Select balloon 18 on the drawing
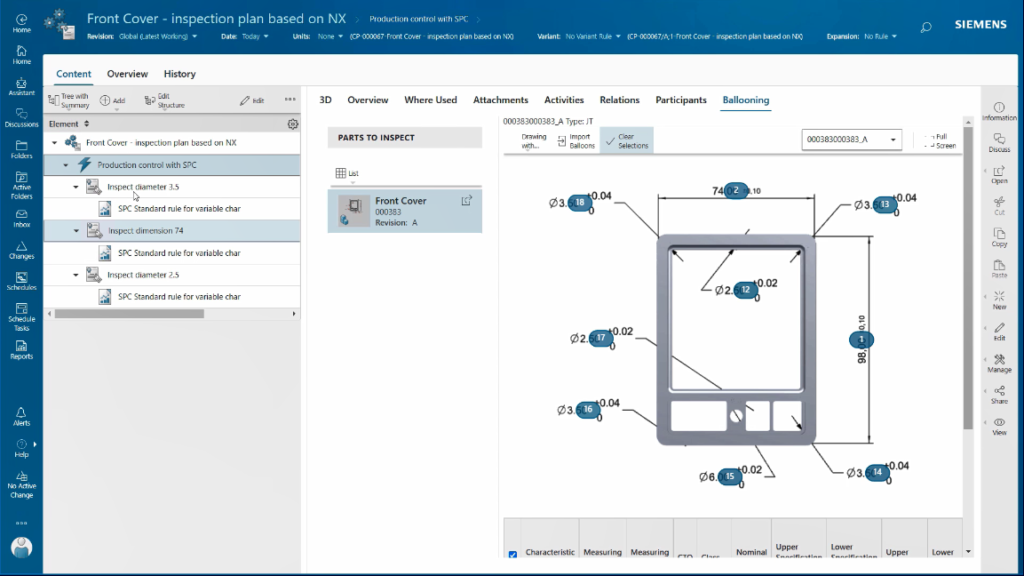This screenshot has height=576, width=1024. point(580,202)
